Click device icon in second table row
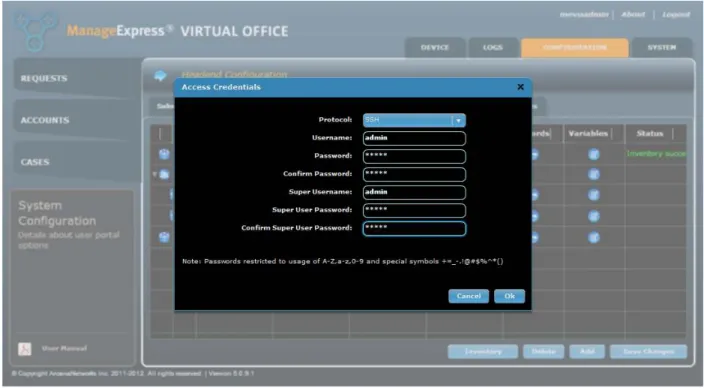This screenshot has height=388, width=704. pos(164,174)
